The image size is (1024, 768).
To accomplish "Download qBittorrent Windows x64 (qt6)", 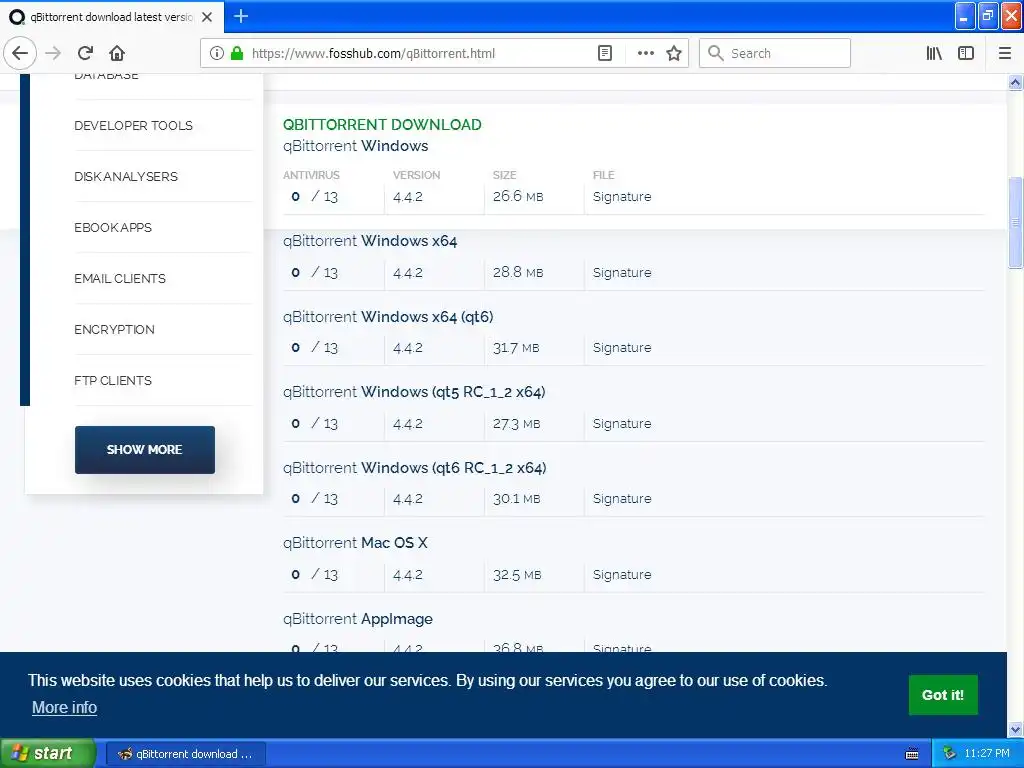I will (388, 317).
